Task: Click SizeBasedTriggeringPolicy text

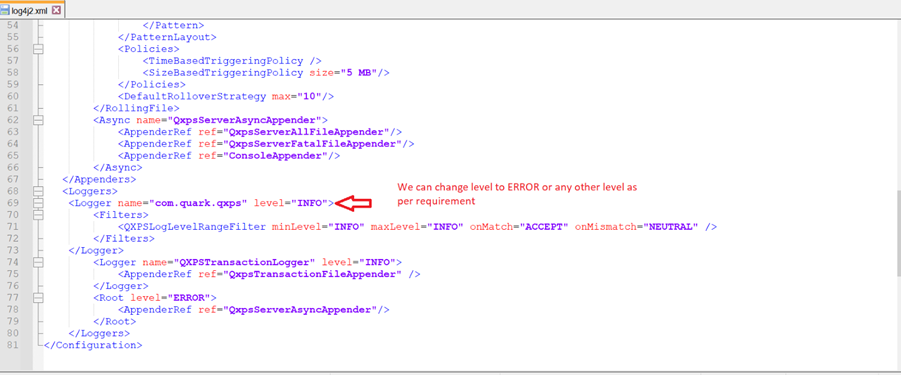Action: [x=225, y=73]
